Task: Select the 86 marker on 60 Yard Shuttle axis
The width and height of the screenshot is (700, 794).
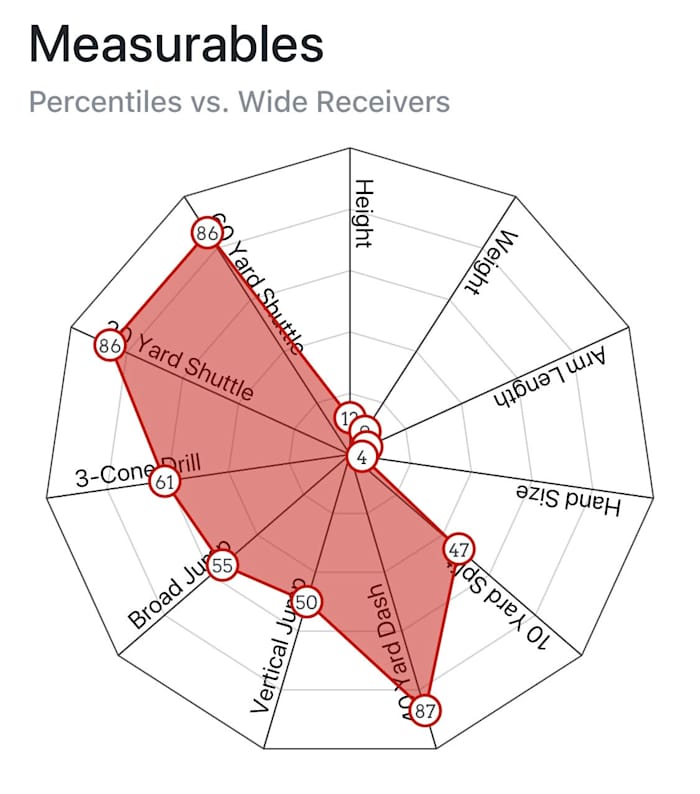Action: coord(207,234)
